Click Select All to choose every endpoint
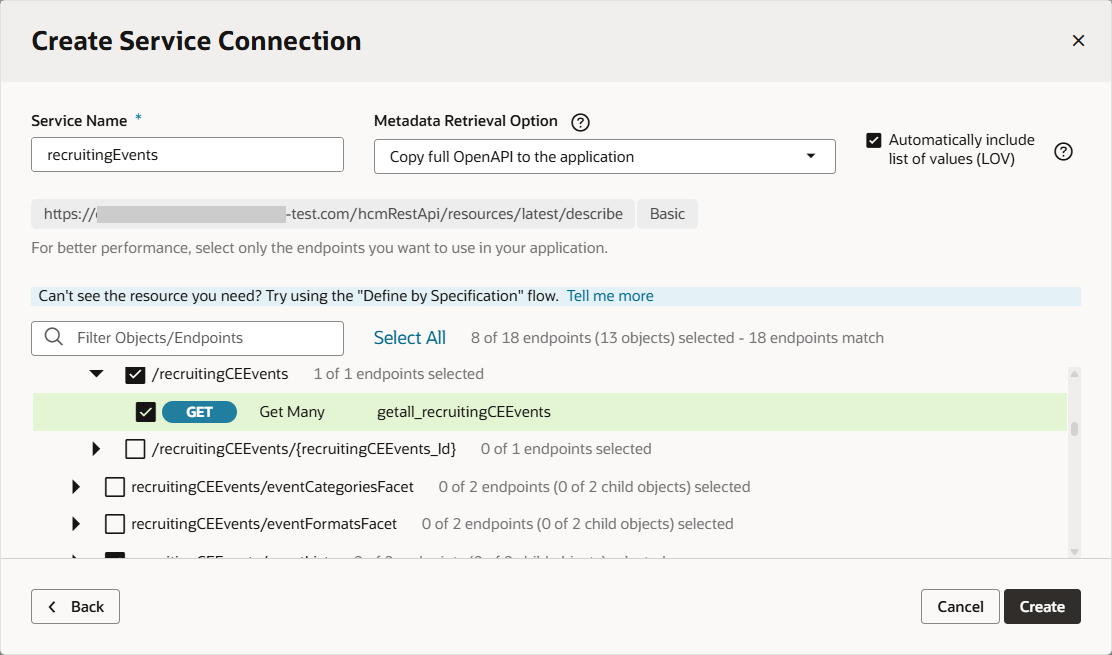This screenshot has width=1112, height=655. (x=410, y=337)
